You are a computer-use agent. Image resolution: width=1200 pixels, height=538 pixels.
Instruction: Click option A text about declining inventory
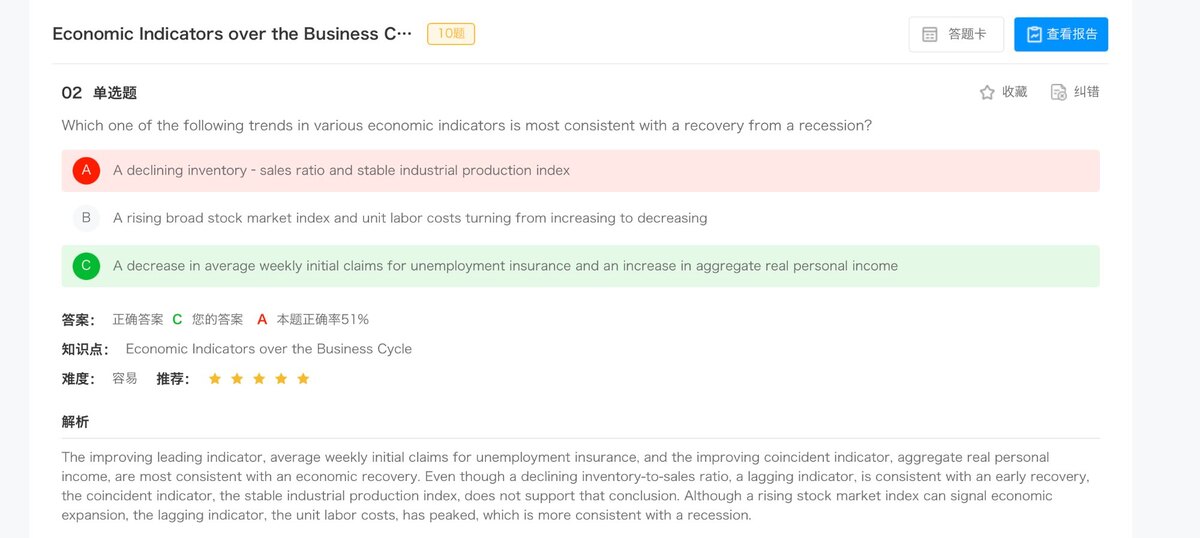point(341,171)
